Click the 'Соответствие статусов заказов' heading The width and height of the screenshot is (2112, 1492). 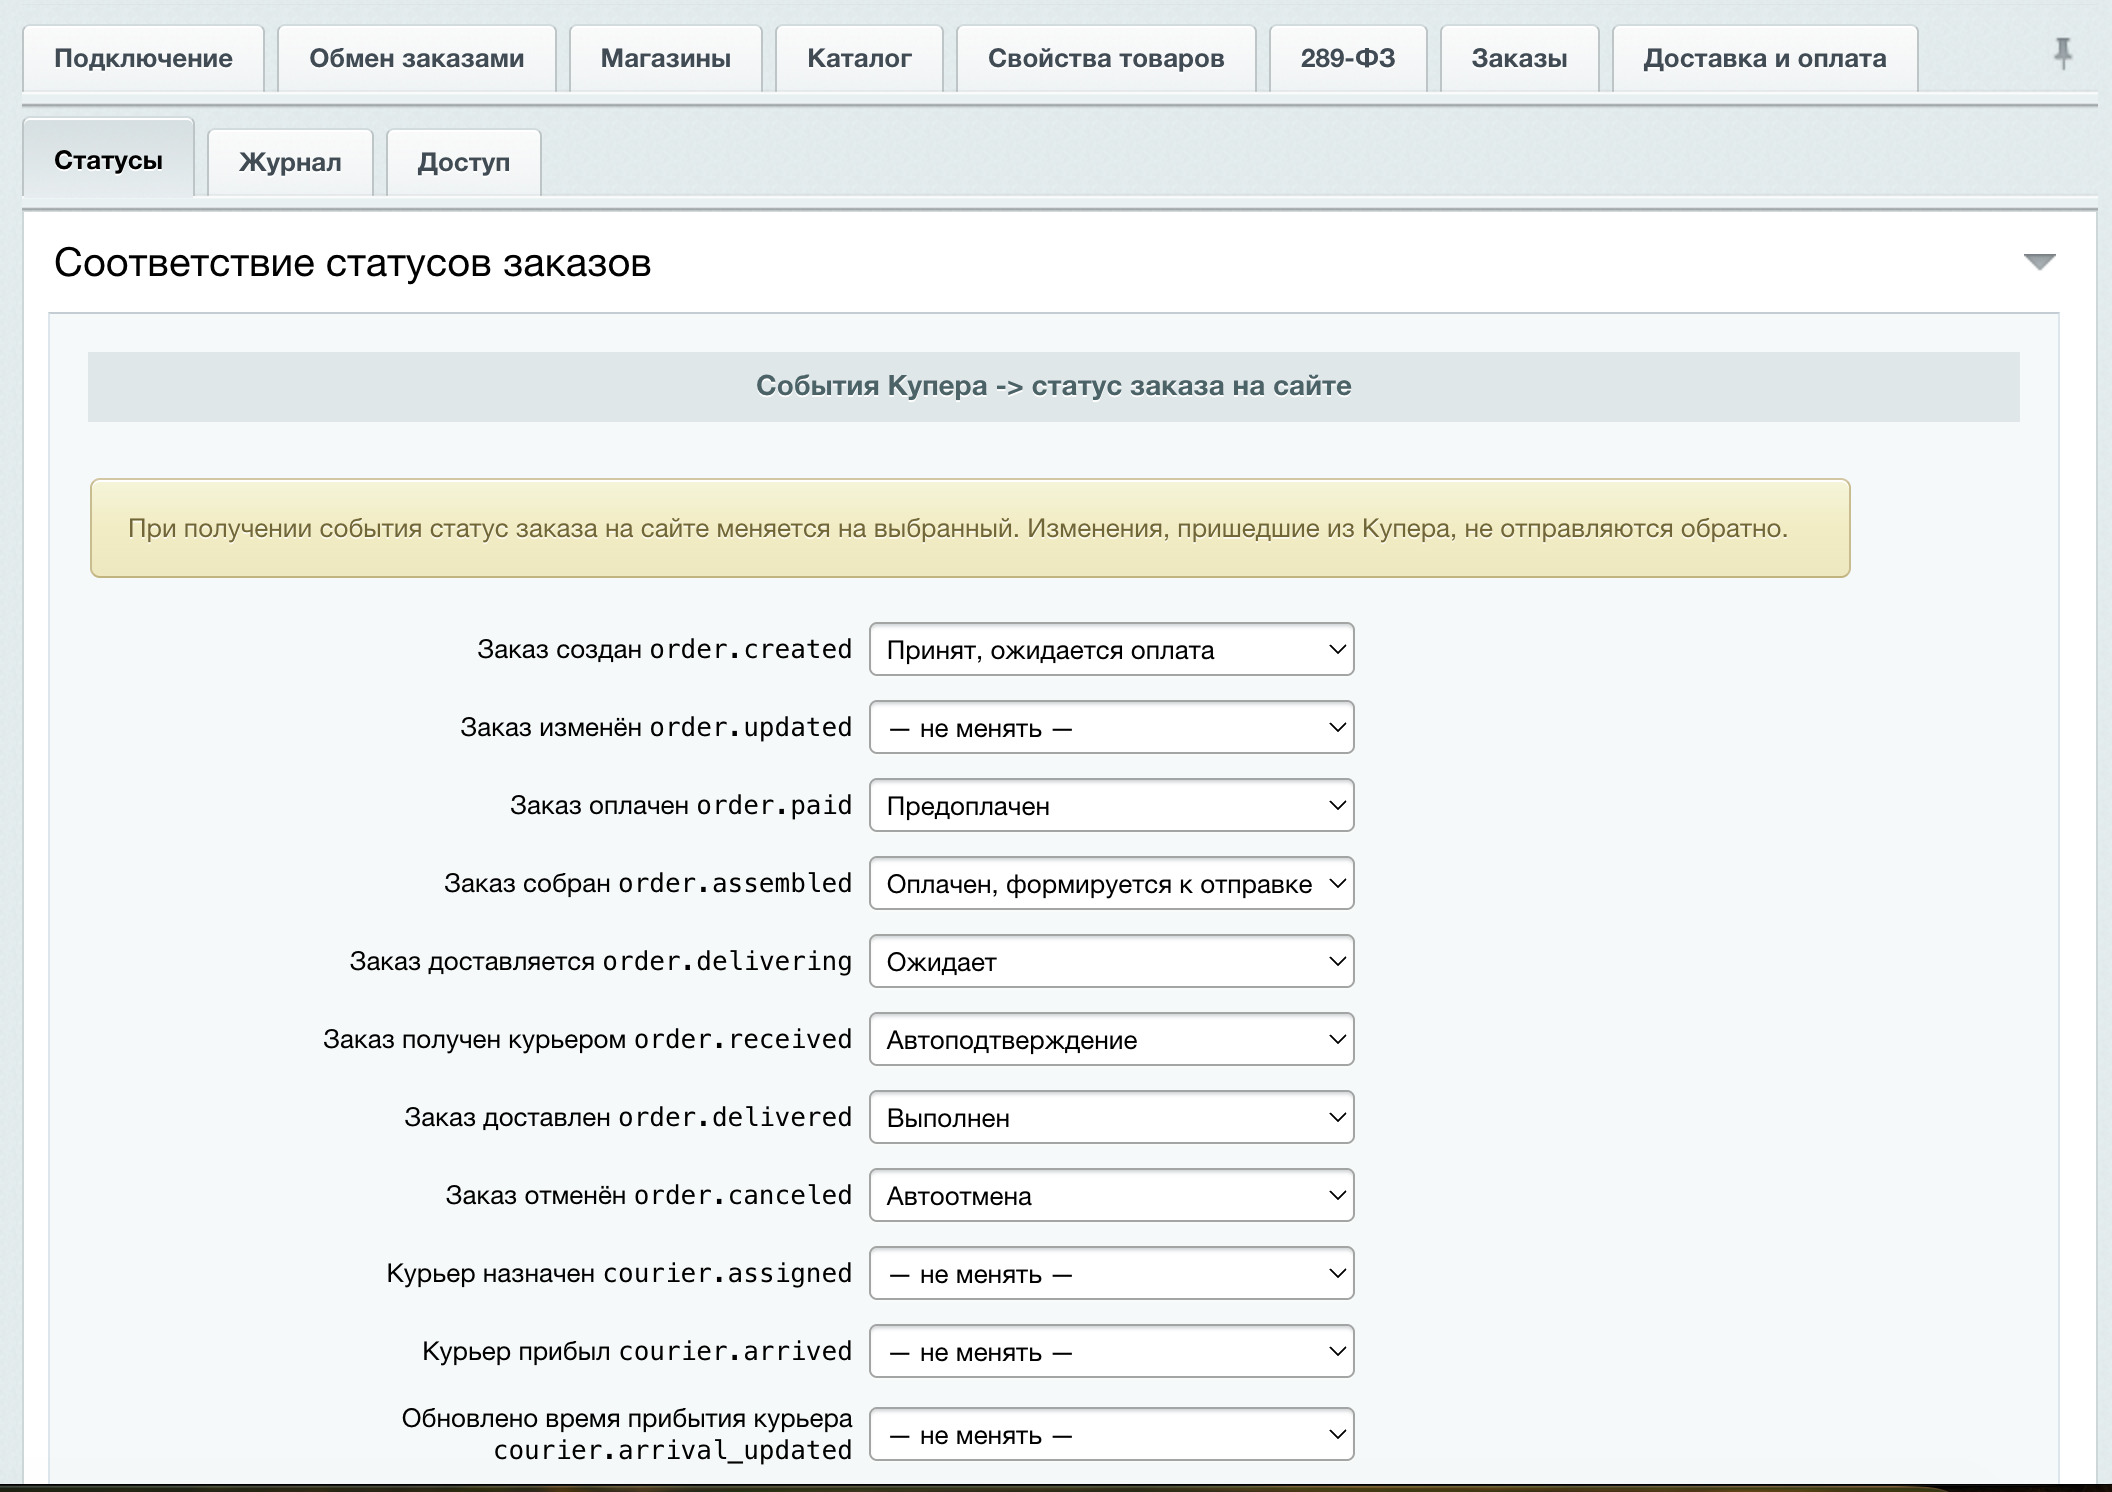point(352,263)
